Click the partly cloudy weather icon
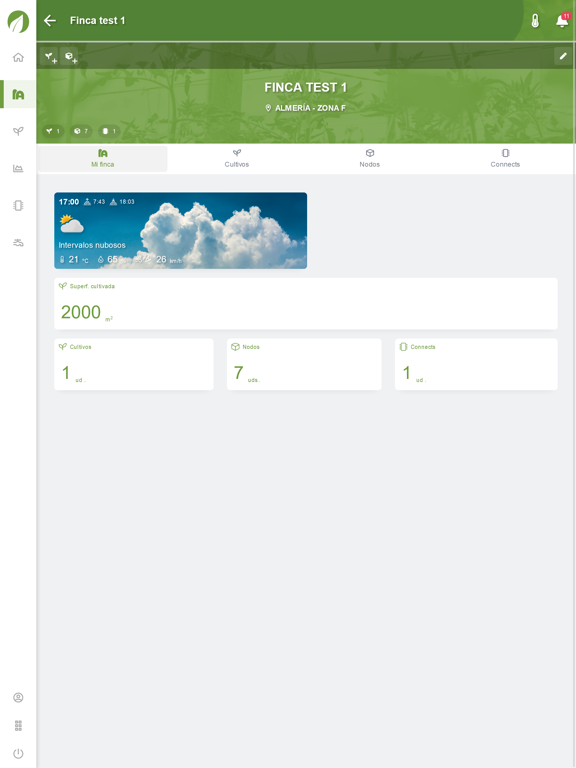This screenshot has height=768, width=576. click(72, 223)
